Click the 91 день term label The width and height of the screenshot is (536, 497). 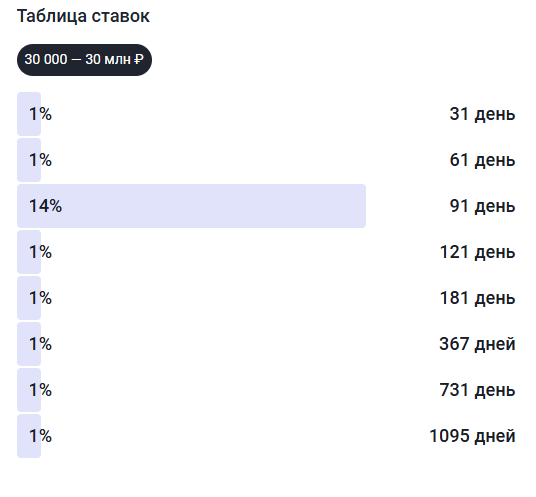pyautogui.click(x=482, y=206)
